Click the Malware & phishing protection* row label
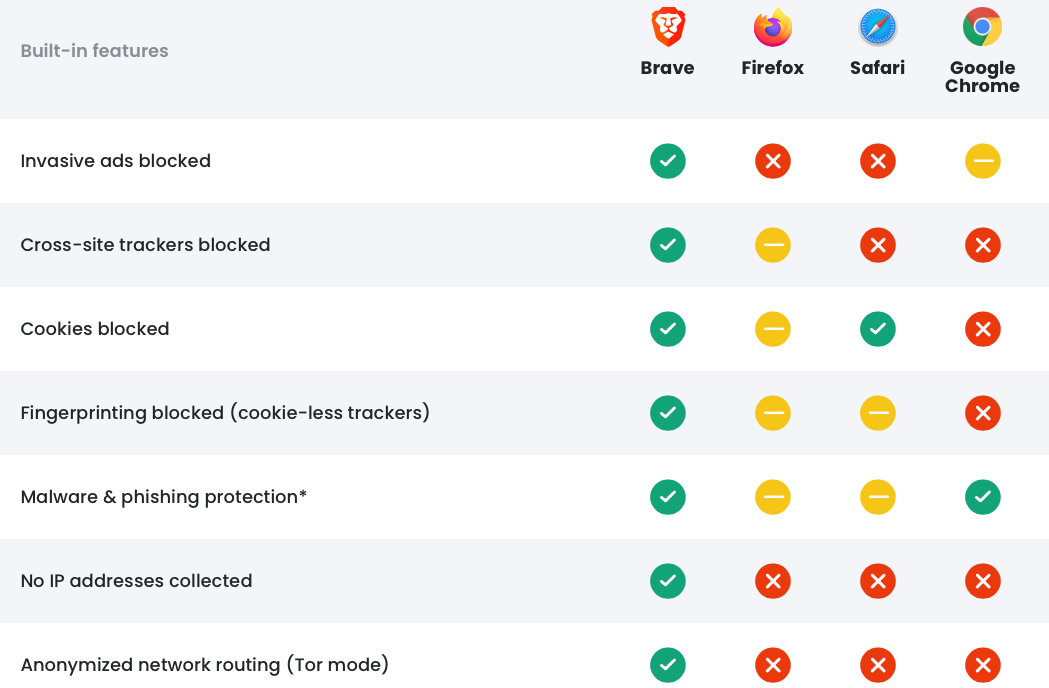 click(x=164, y=497)
